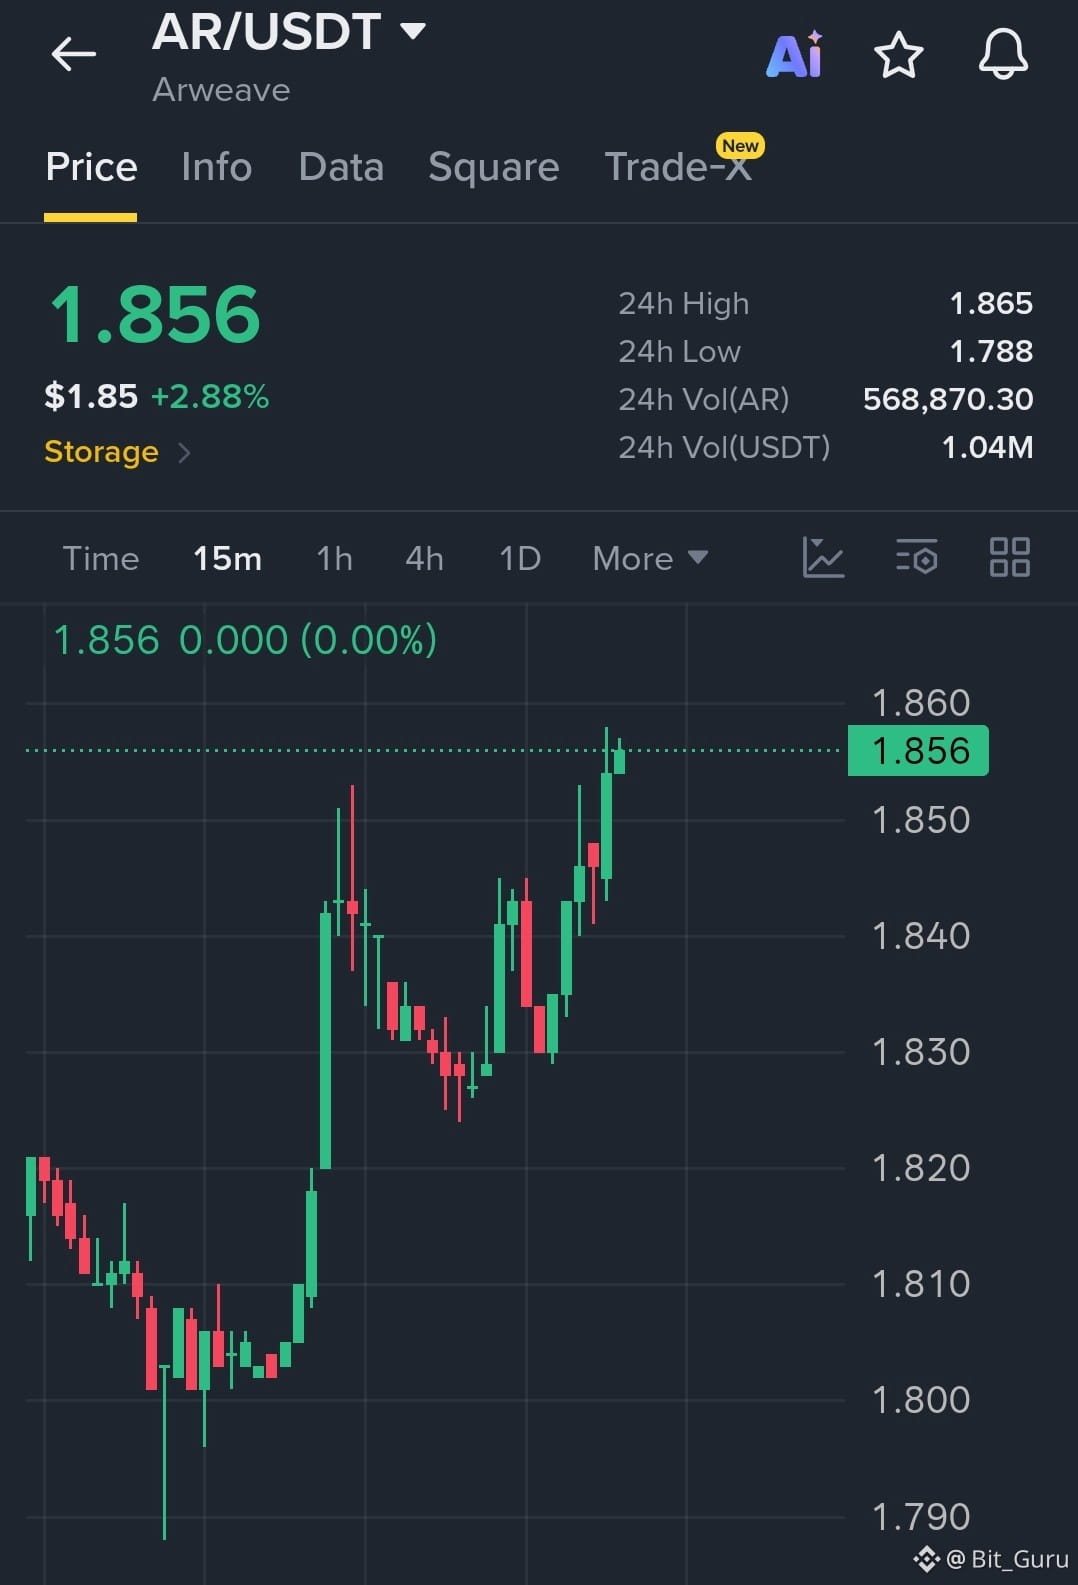This screenshot has height=1585, width=1078.
Task: Click the $1.85 dollar price
Action: coord(91,397)
